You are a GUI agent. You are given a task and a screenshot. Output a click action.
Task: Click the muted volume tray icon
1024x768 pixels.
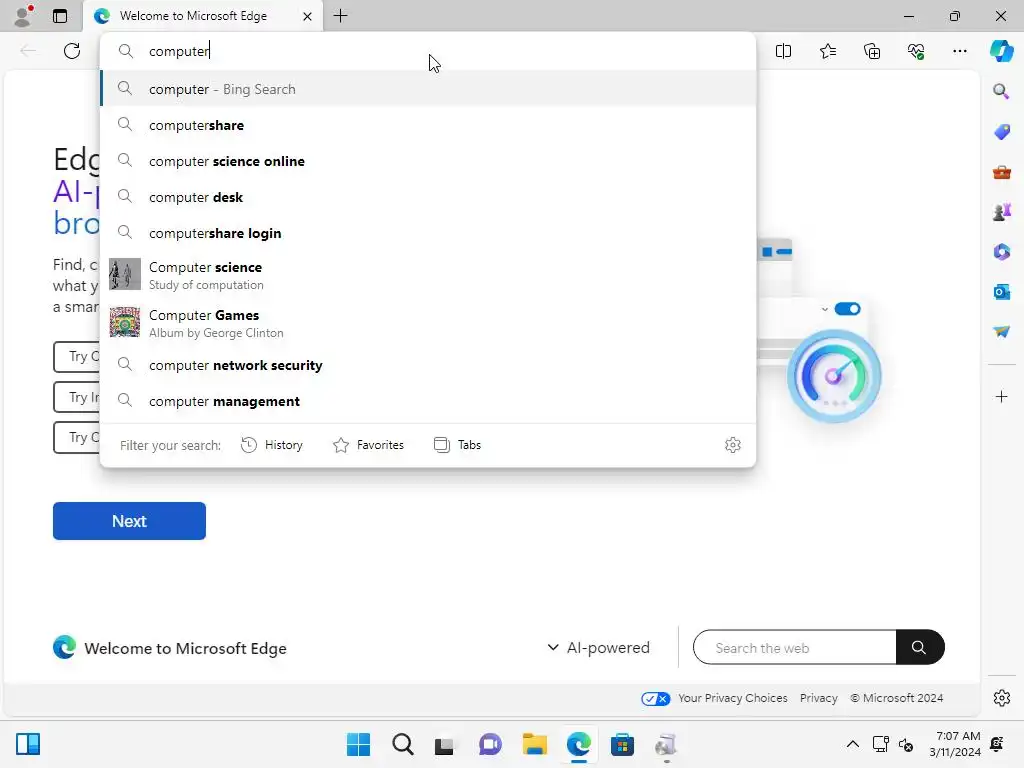point(906,744)
